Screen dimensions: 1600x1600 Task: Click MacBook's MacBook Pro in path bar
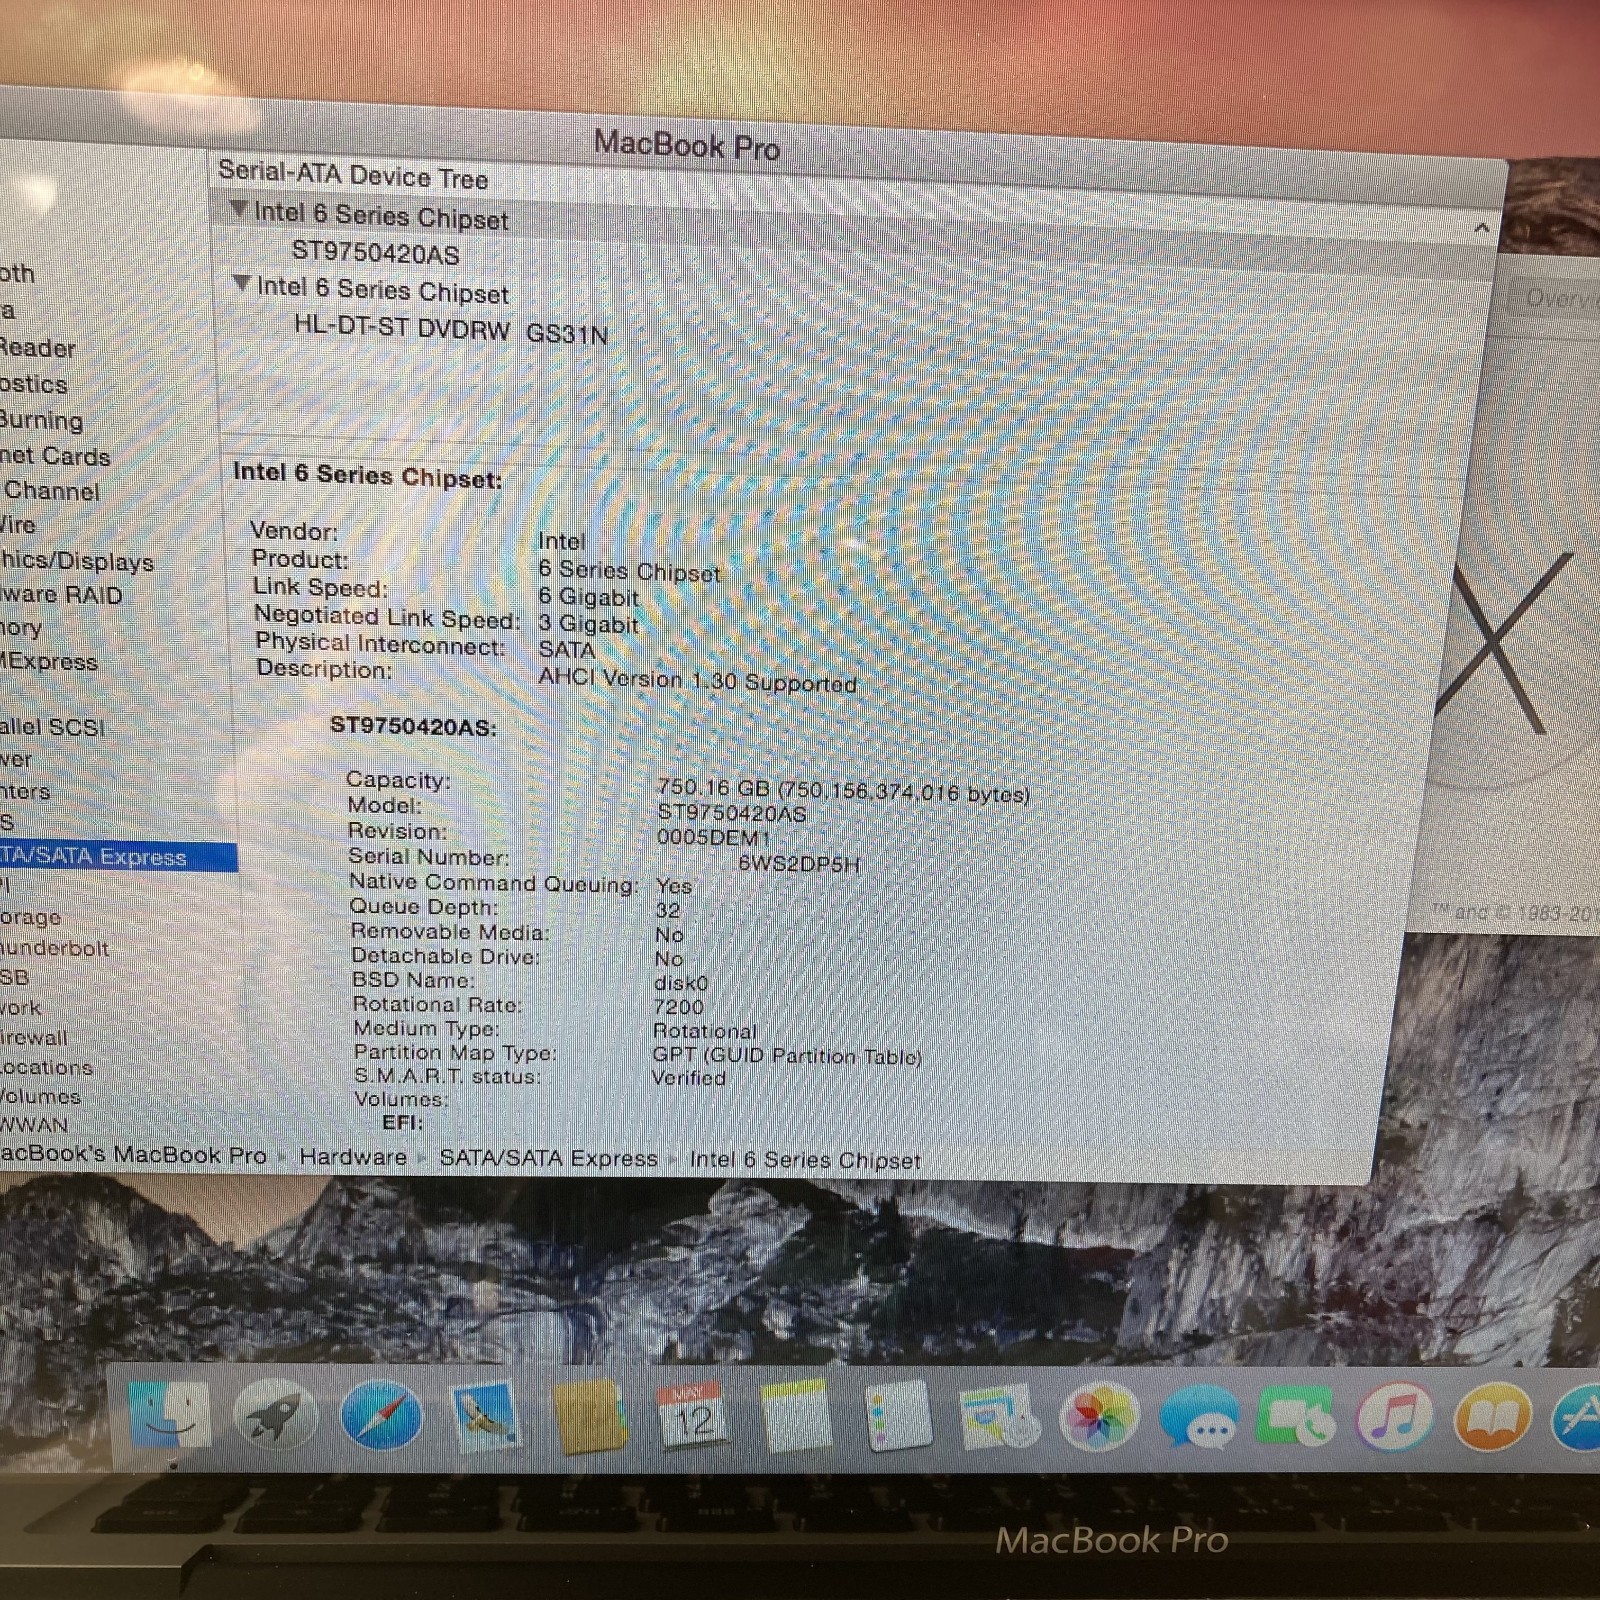(x=132, y=1155)
